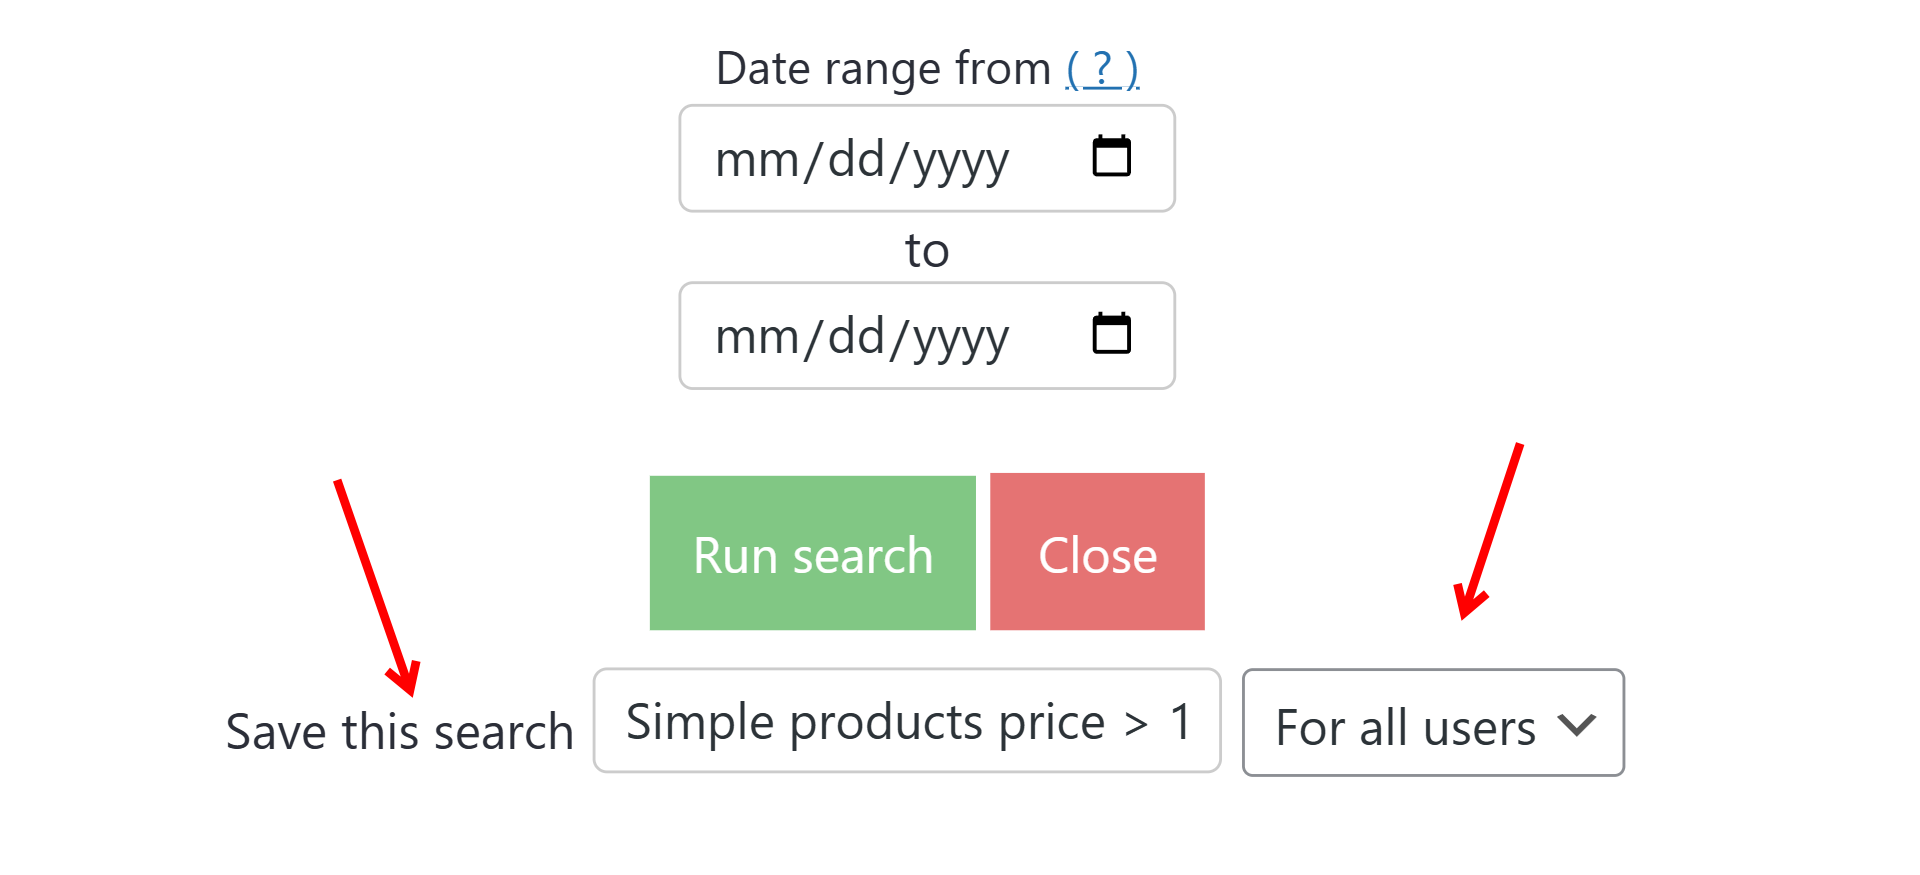Select the month segment of start date

pos(756,160)
